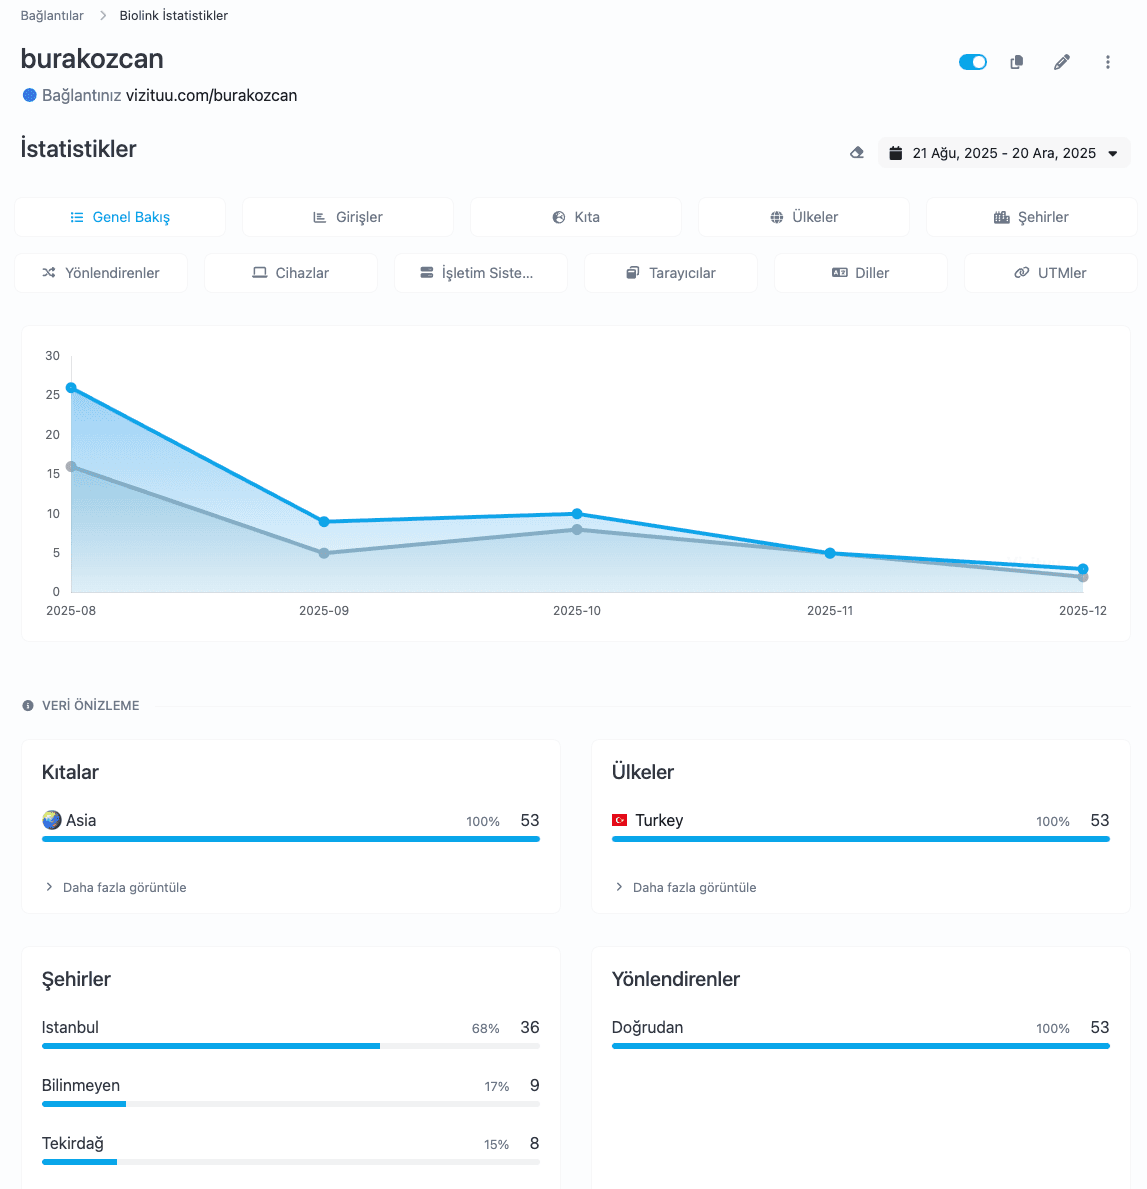
Task: Click the eraser reset filter icon
Action: click(x=856, y=153)
